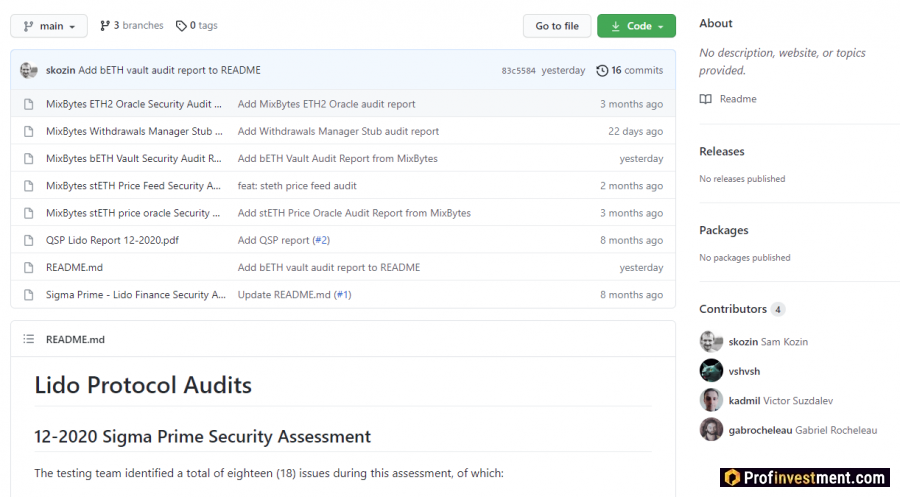This screenshot has width=900, height=497.
Task: Open the Releases section heading
Action: 721,151
